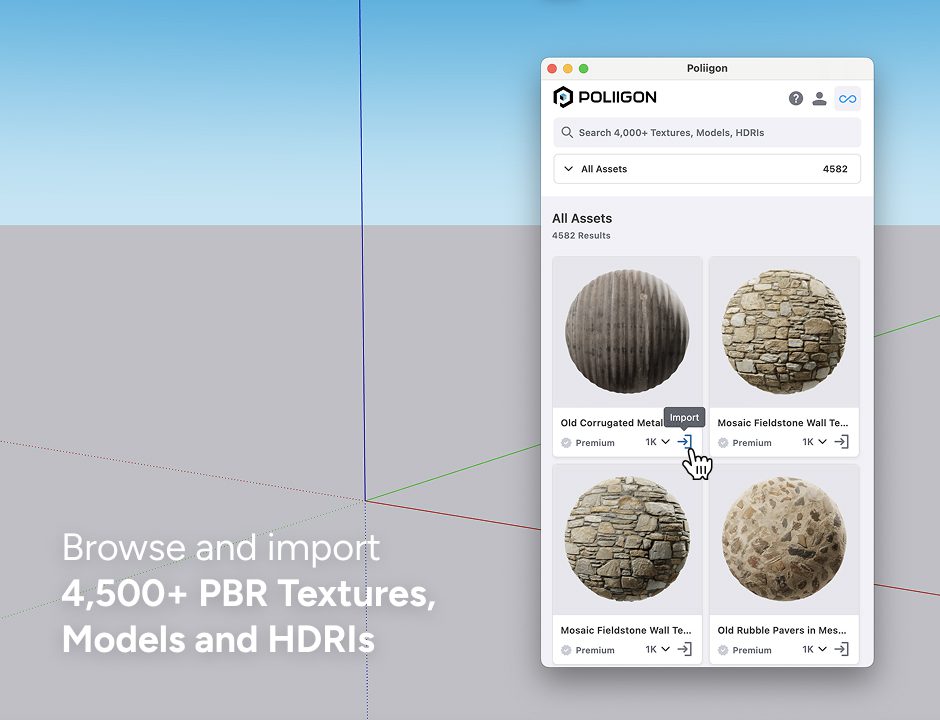Import the Old Rubble Pavers texture
The height and width of the screenshot is (720, 940).
tap(842, 649)
